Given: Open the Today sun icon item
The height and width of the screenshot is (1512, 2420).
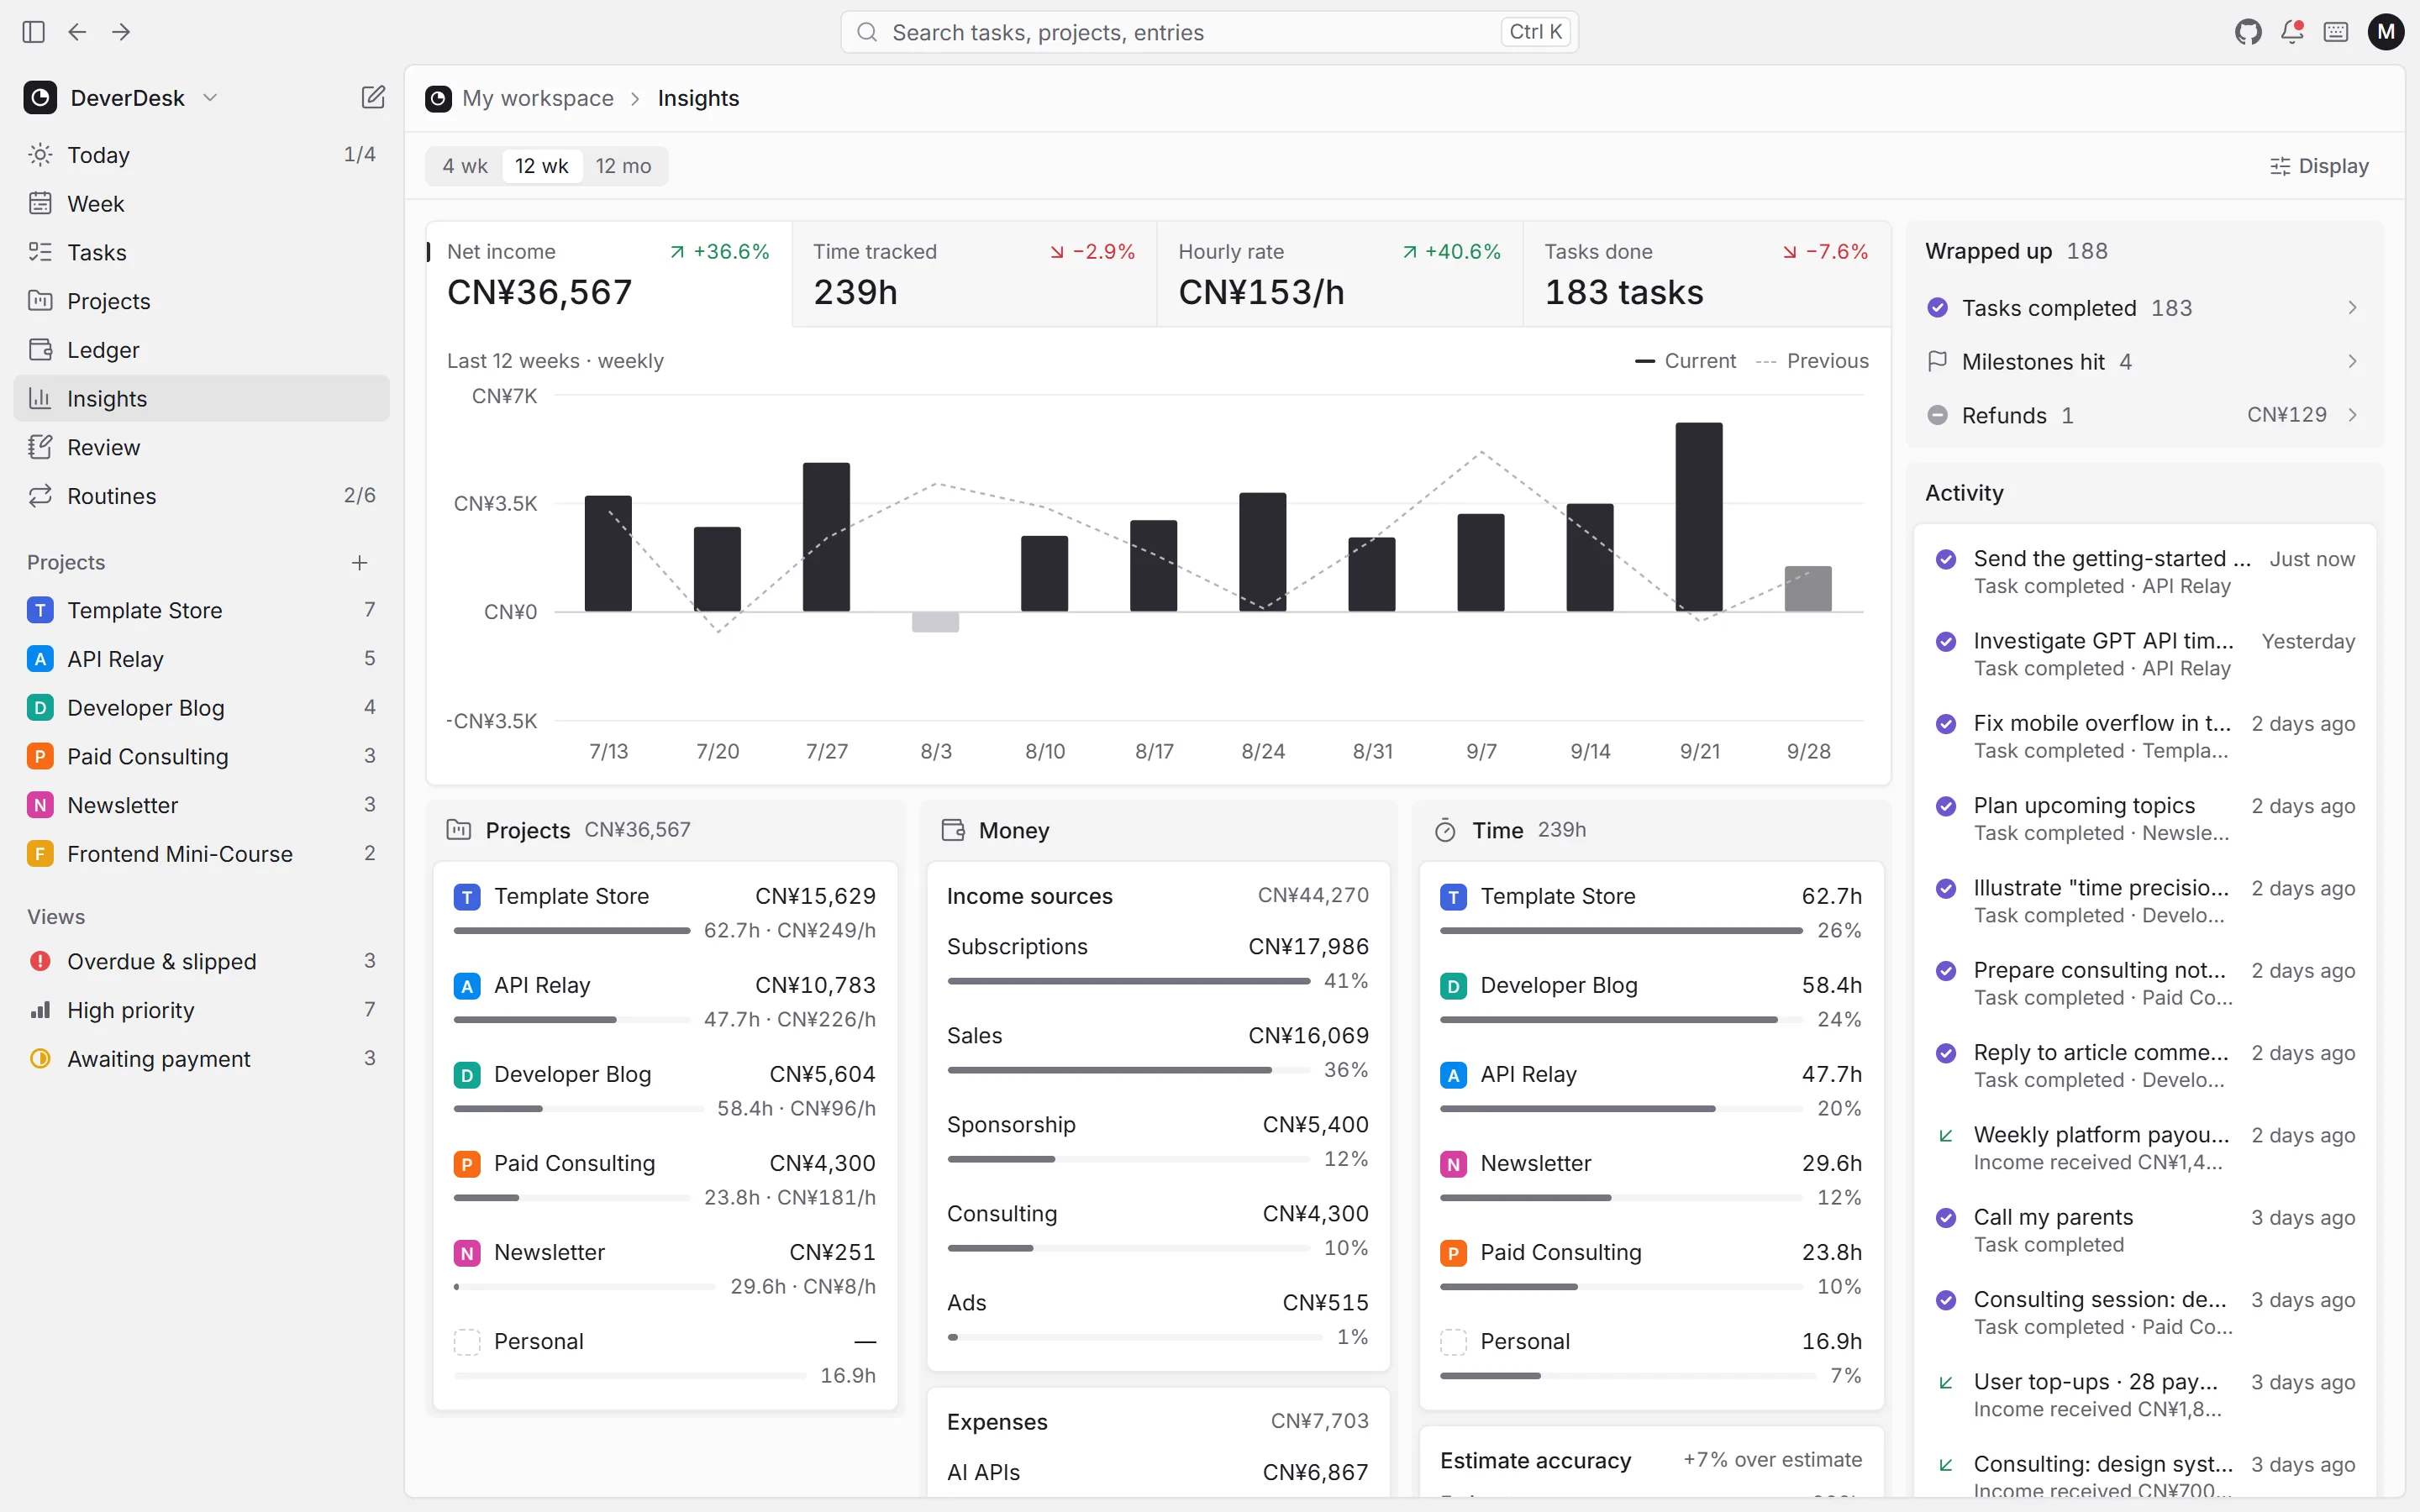Looking at the screenshot, I should pyautogui.click(x=201, y=154).
